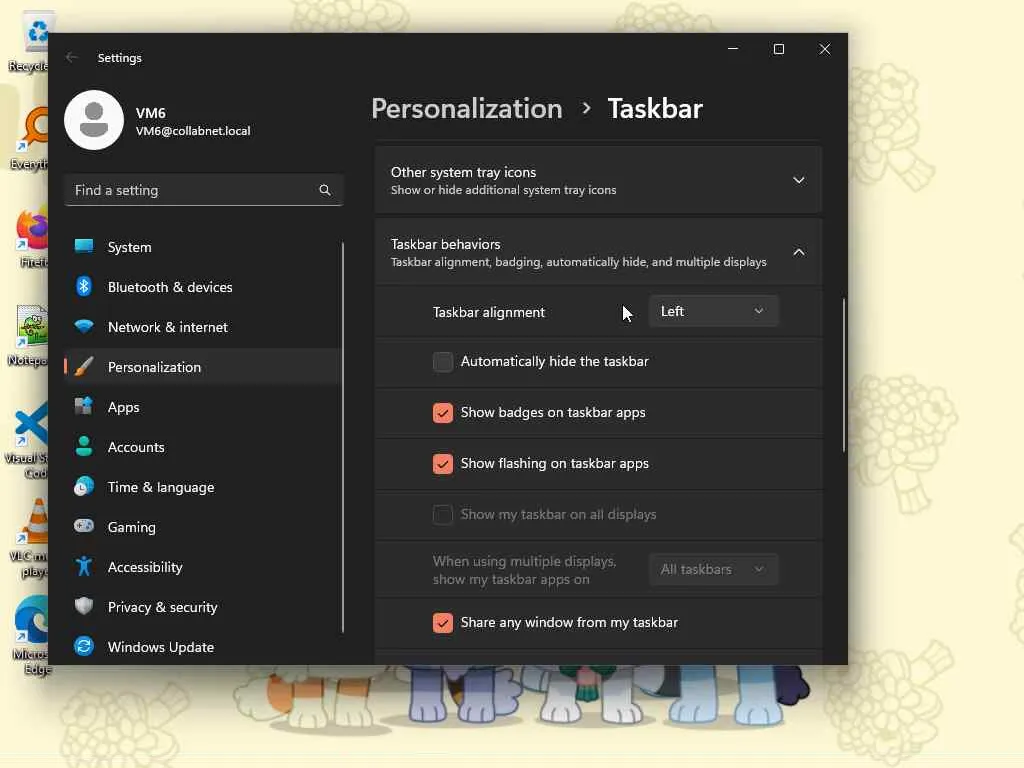This screenshot has width=1024, height=768.
Task: Open Network & internet category
Action: [202, 327]
